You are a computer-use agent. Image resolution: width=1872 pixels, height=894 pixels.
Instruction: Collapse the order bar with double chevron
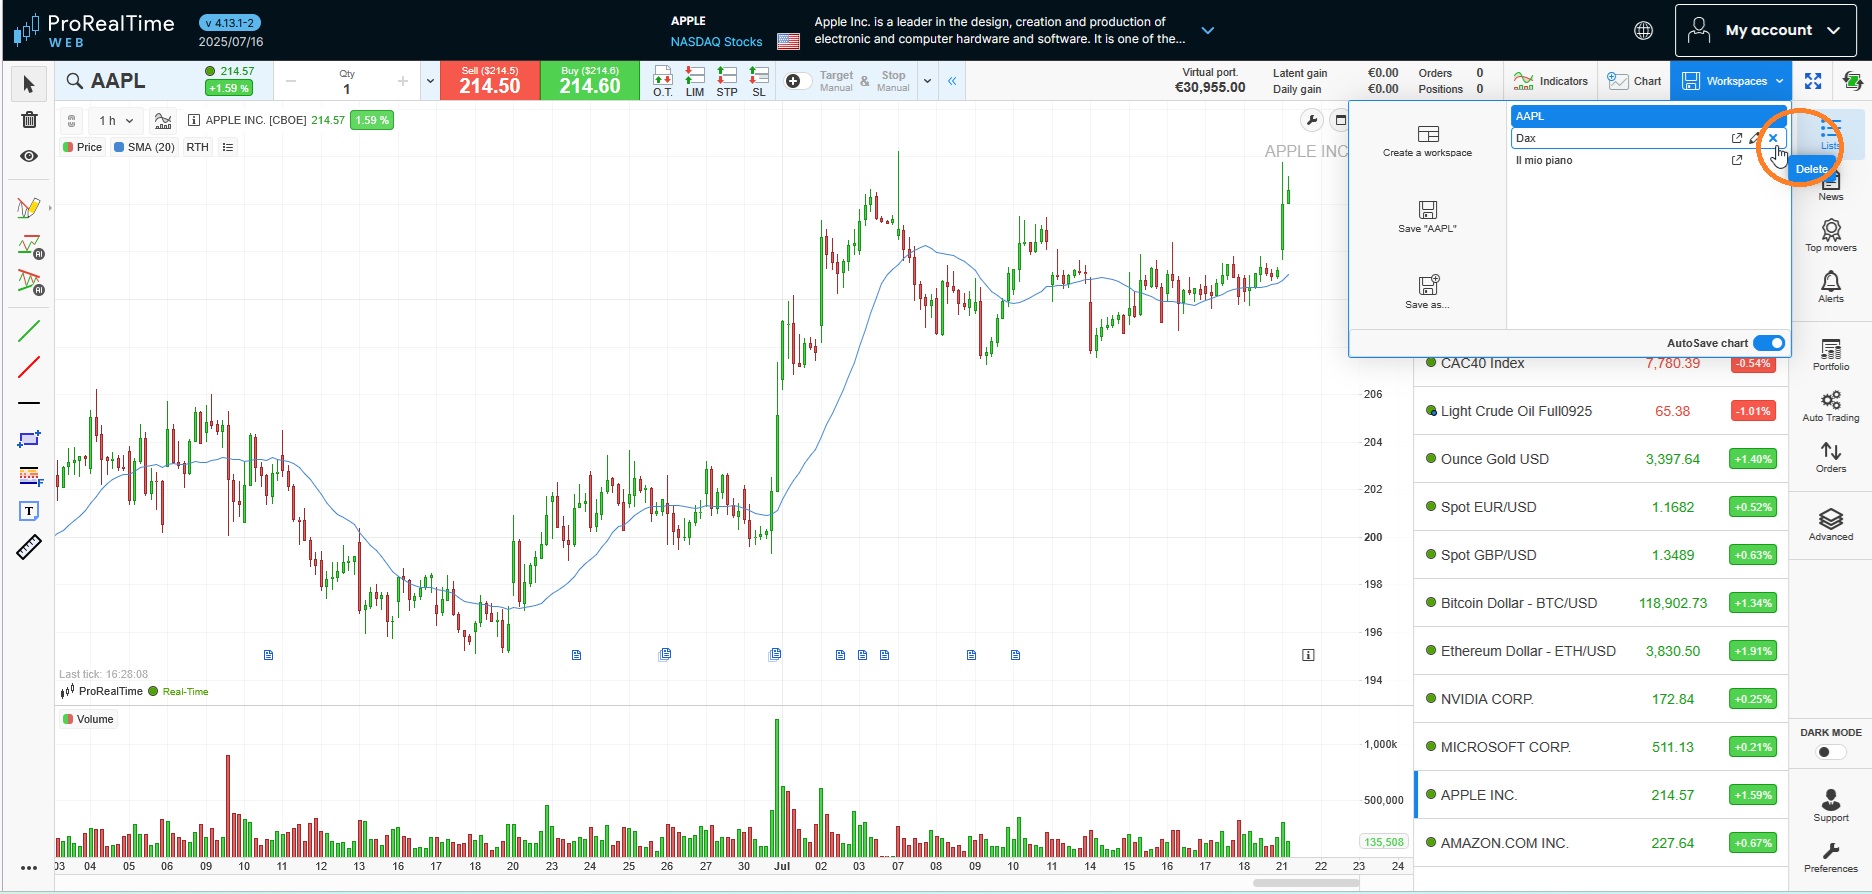[952, 81]
